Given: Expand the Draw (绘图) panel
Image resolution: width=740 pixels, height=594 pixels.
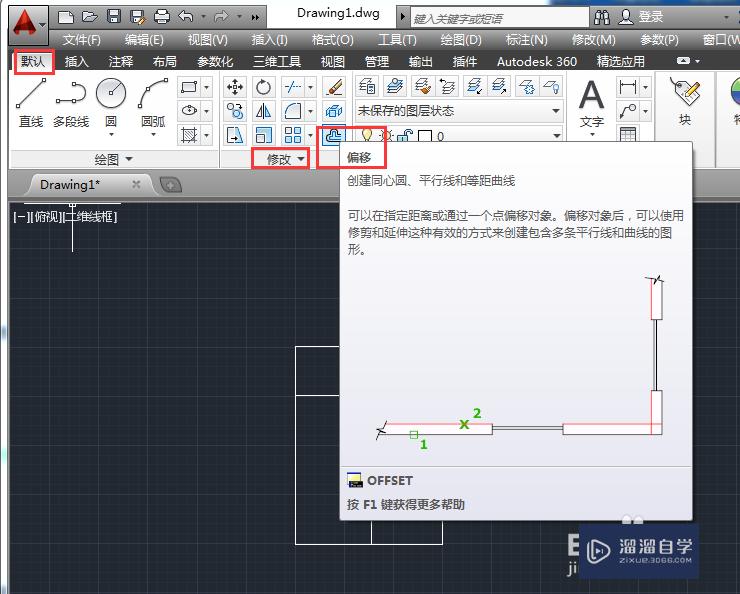Looking at the screenshot, I should point(113,159).
